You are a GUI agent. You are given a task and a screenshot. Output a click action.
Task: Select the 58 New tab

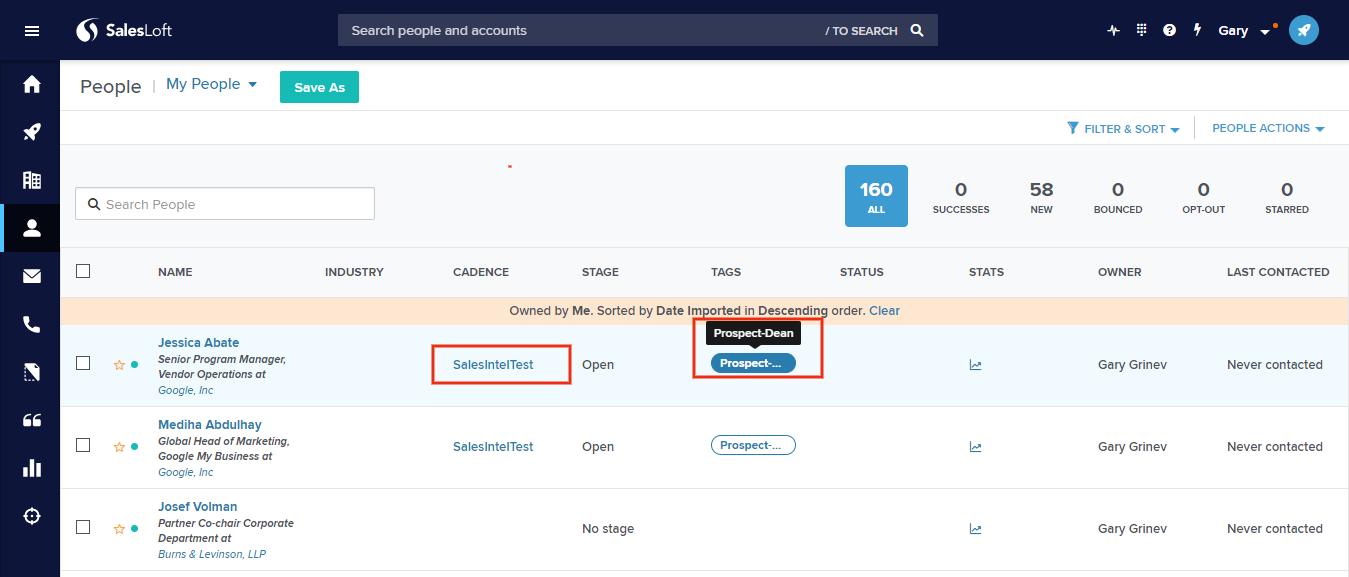point(1042,197)
